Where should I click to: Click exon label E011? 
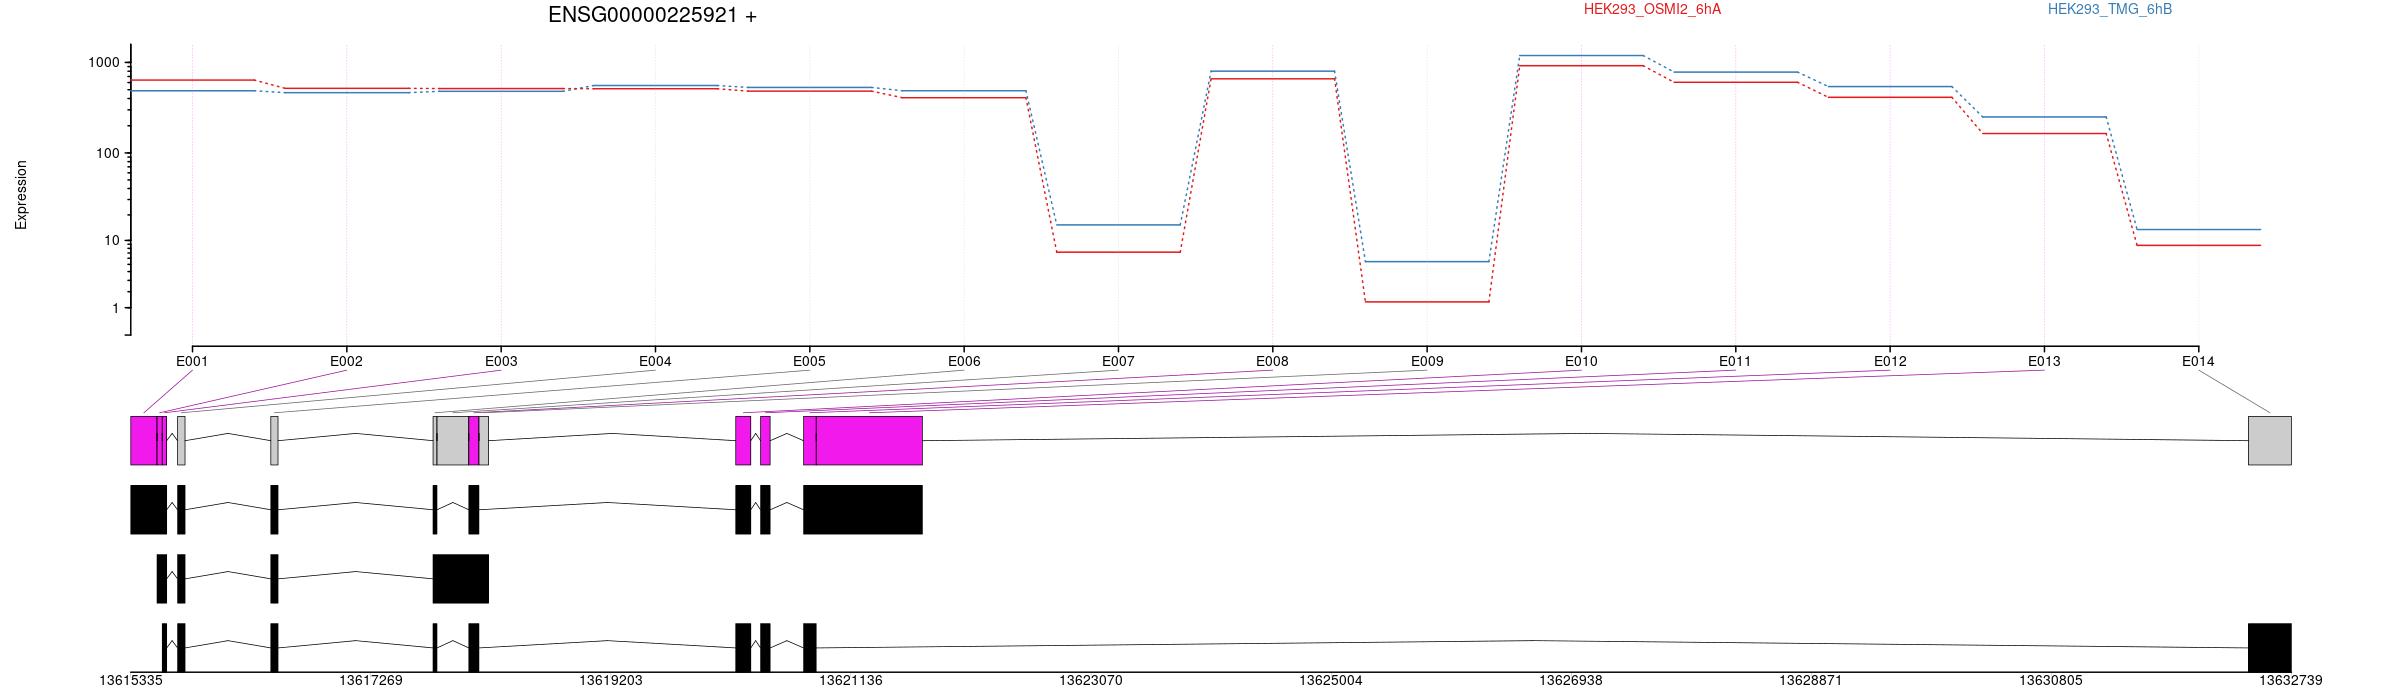click(1735, 361)
